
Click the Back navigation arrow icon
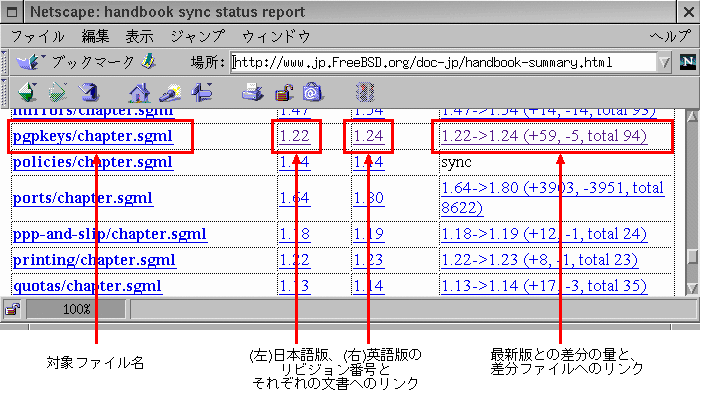(27, 93)
